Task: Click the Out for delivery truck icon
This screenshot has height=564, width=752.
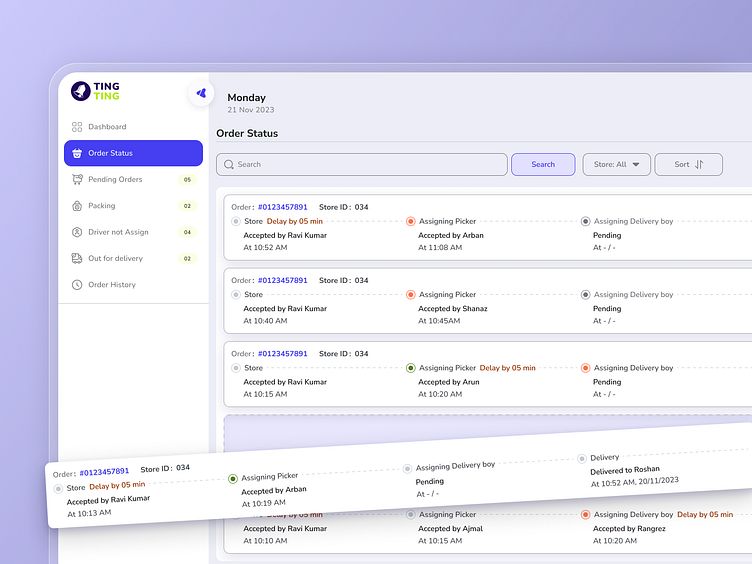Action: (77, 258)
